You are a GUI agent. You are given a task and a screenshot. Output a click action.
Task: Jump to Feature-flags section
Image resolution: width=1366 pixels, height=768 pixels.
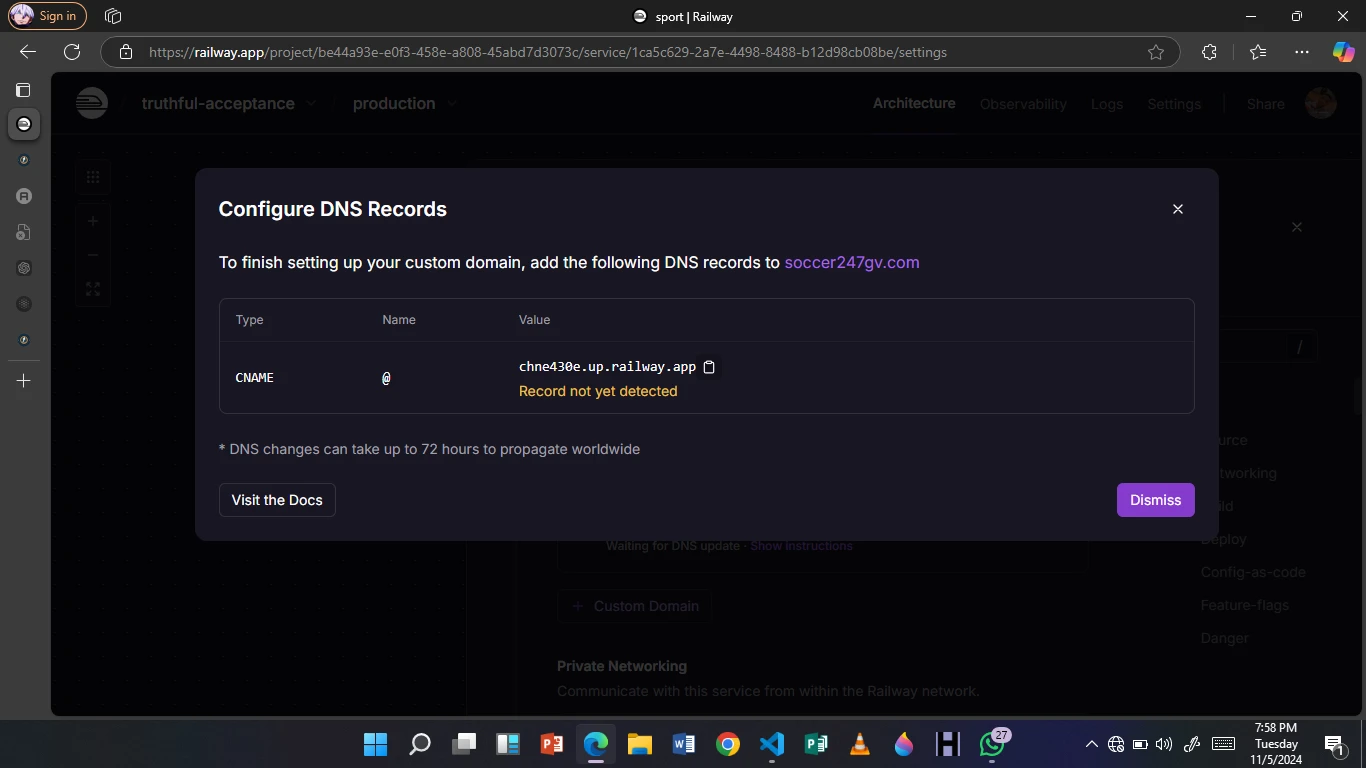[1245, 605]
